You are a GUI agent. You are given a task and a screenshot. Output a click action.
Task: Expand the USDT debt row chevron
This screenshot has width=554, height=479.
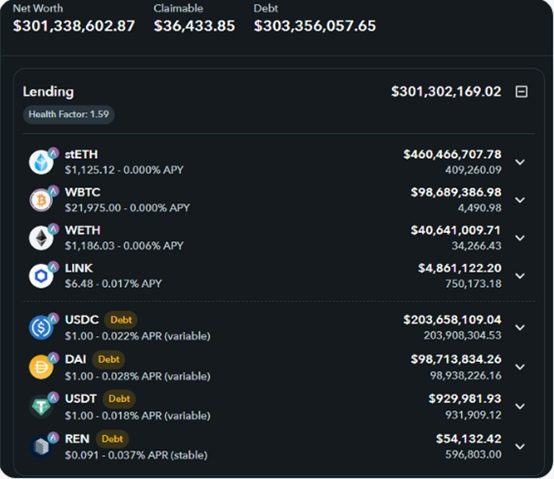(x=520, y=406)
